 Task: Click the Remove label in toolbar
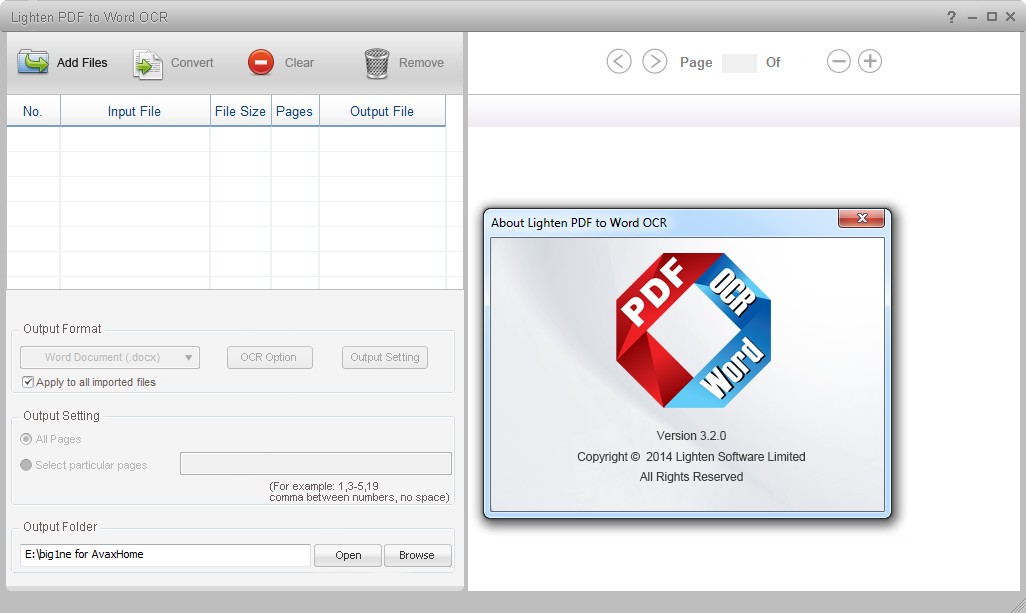[421, 63]
